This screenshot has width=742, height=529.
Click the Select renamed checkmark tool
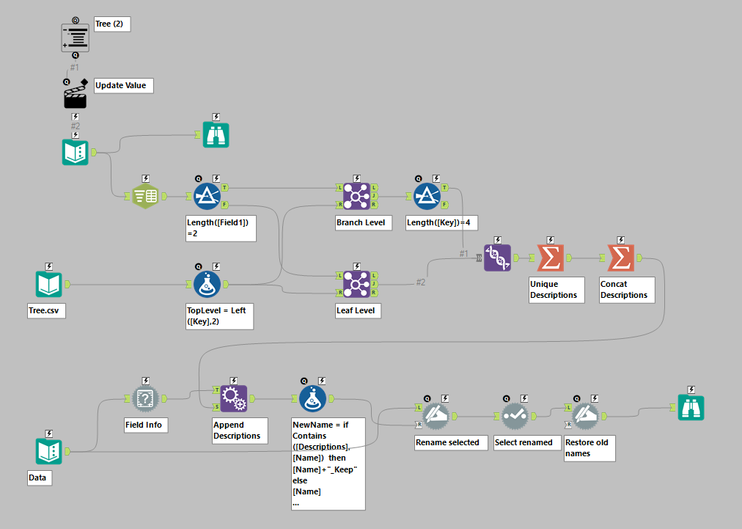pyautogui.click(x=515, y=416)
